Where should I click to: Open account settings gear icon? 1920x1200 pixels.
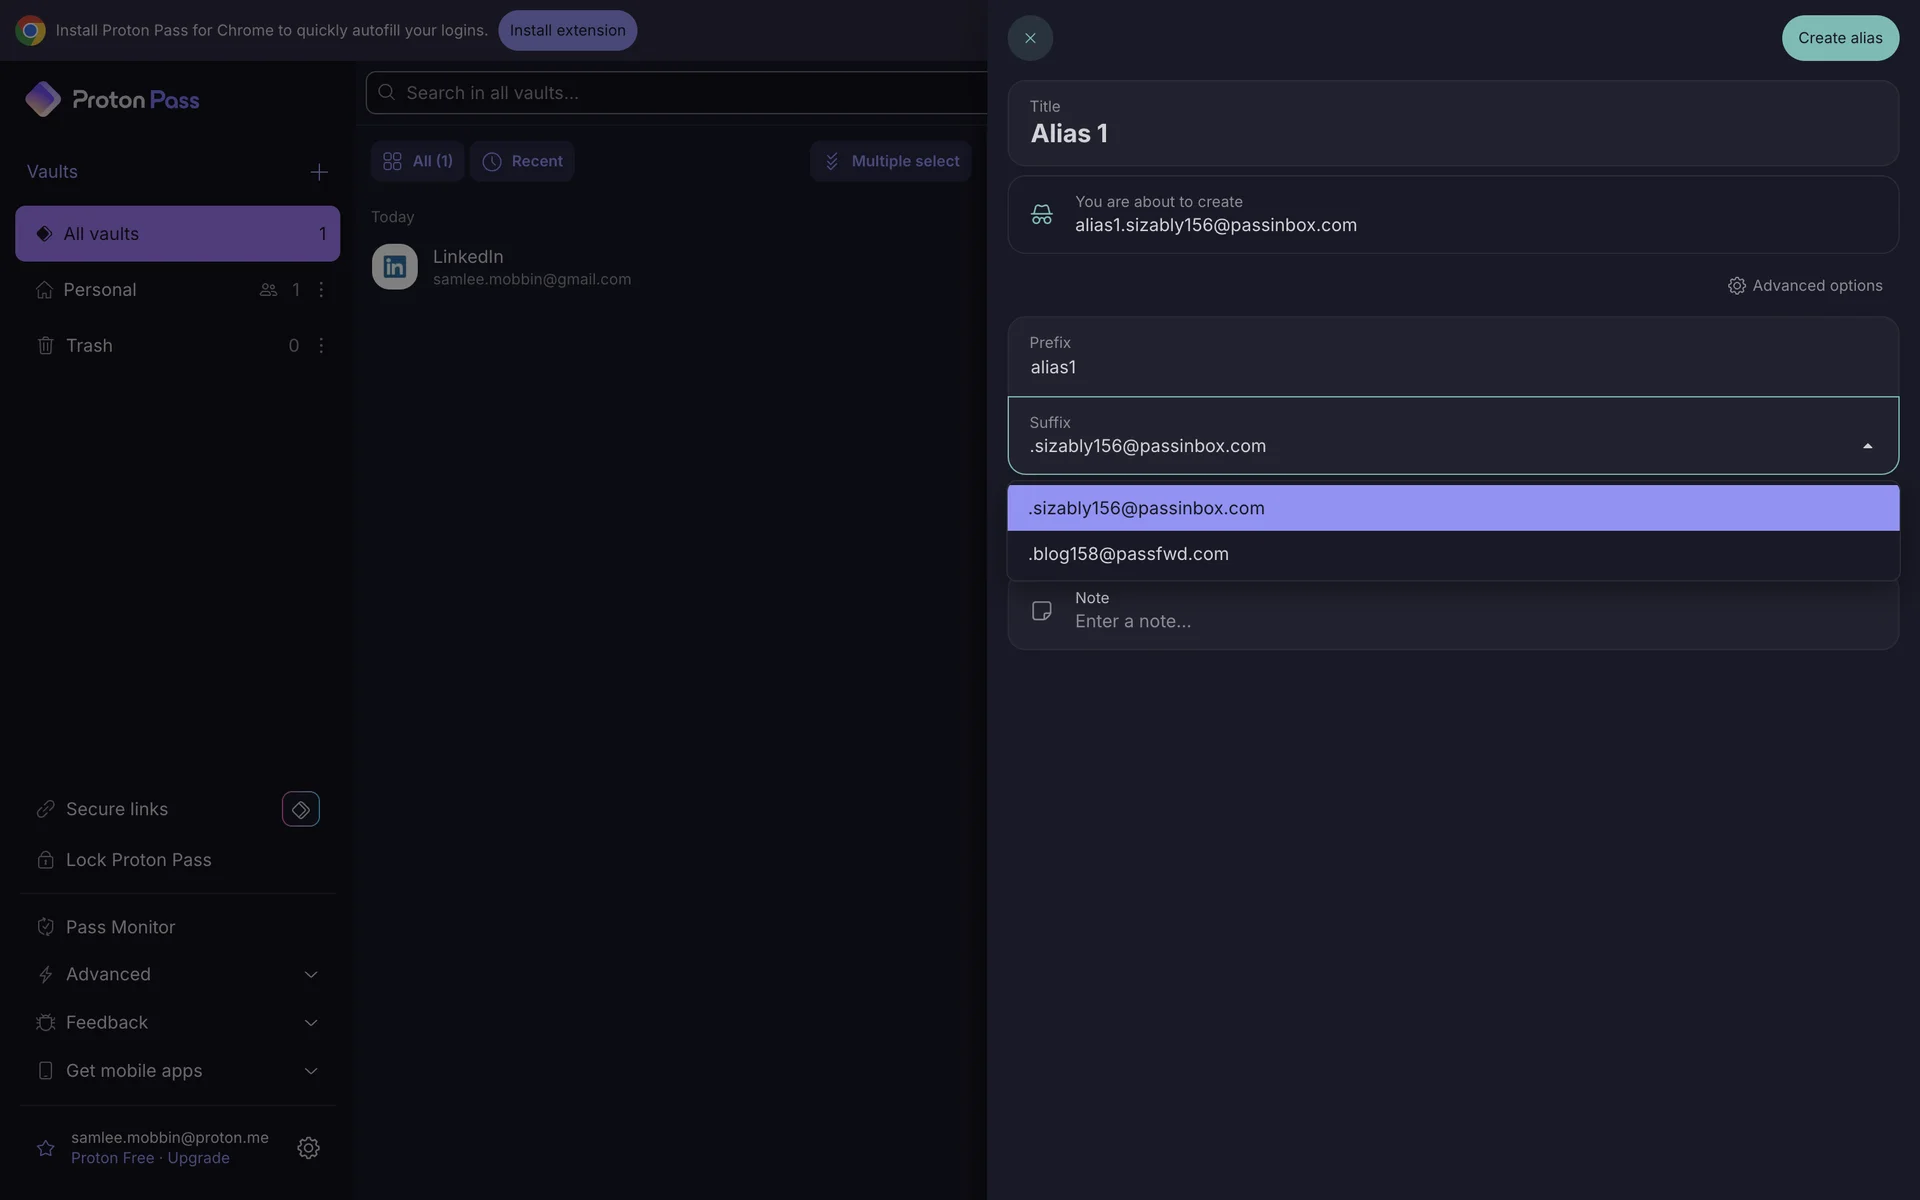[x=308, y=1147]
